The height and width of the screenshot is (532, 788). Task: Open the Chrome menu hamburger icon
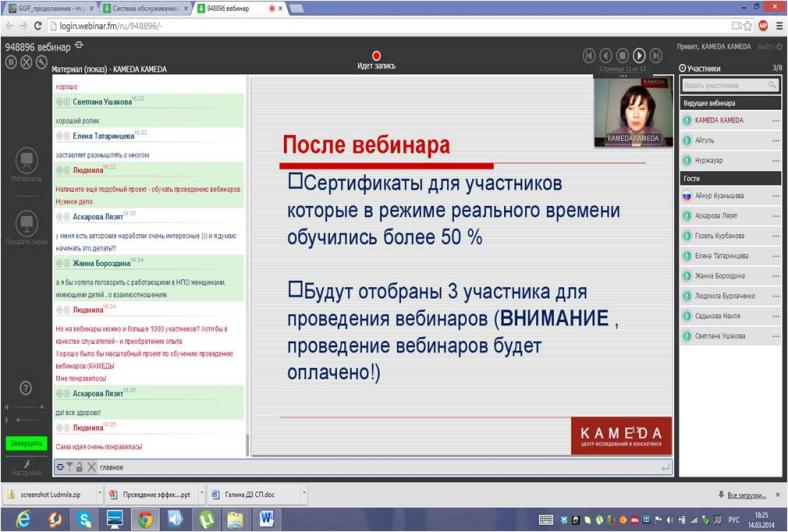pyautogui.click(x=779, y=26)
